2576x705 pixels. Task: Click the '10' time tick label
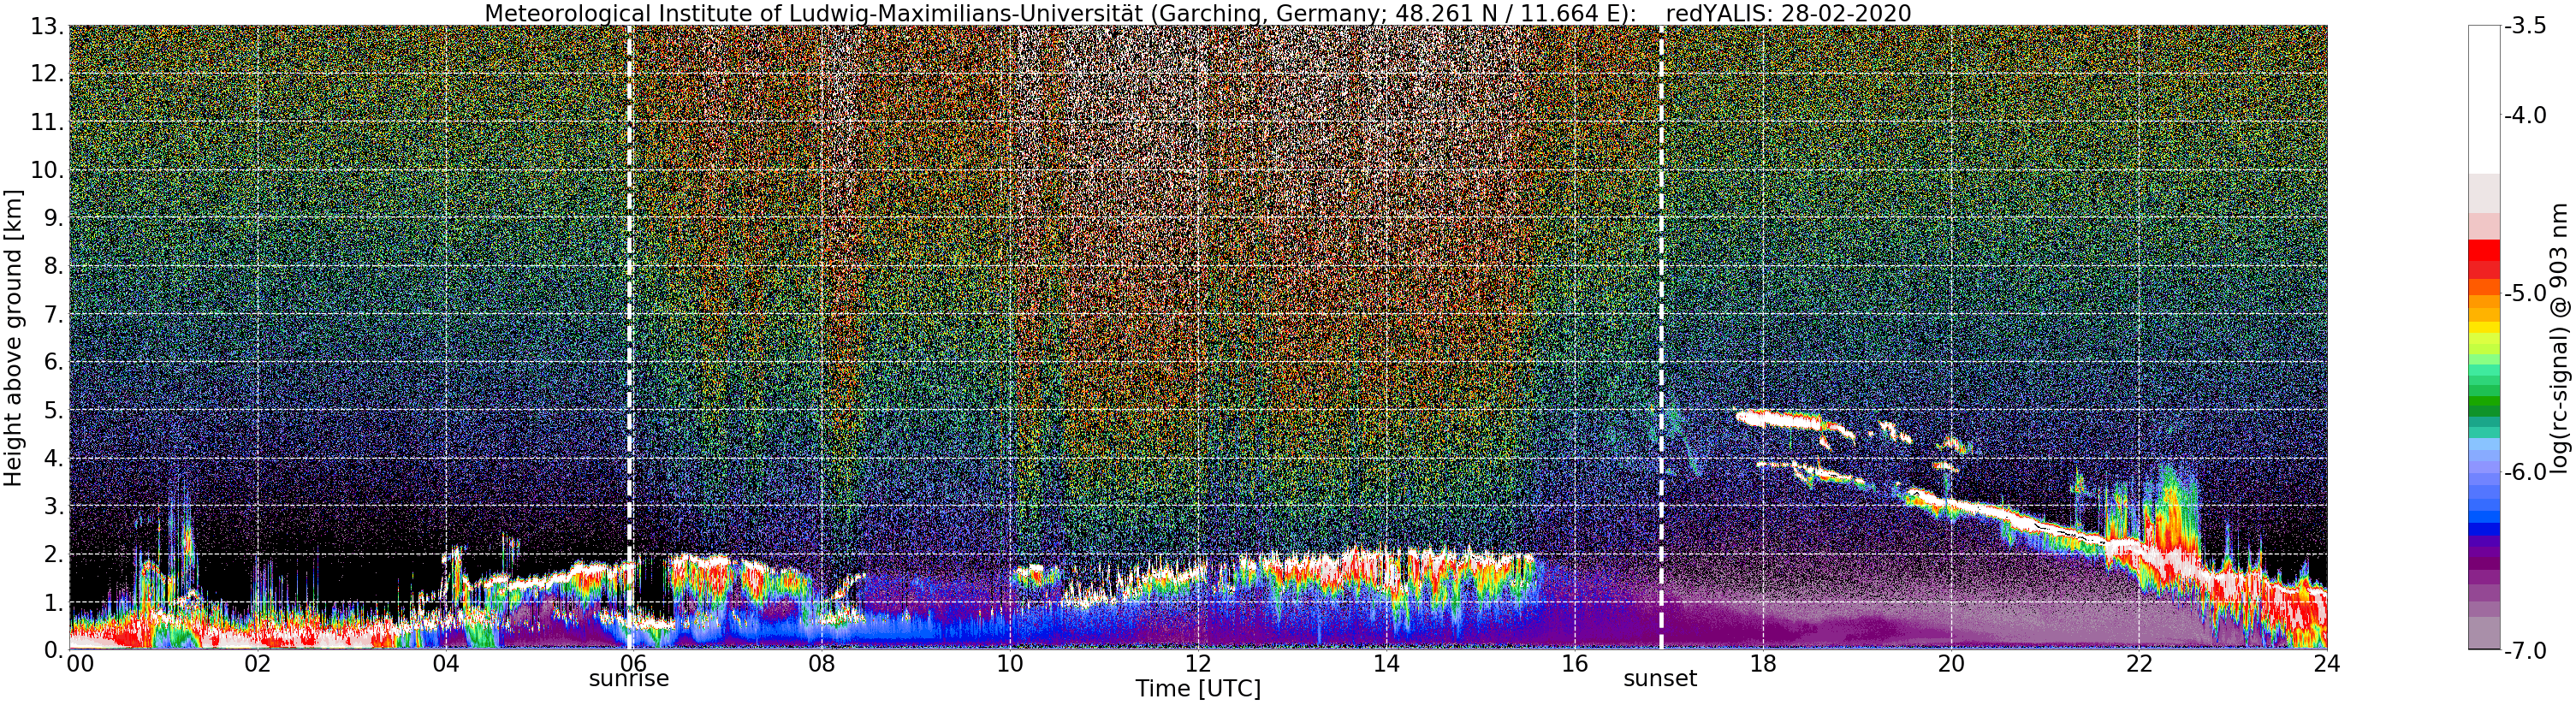pos(1010,663)
